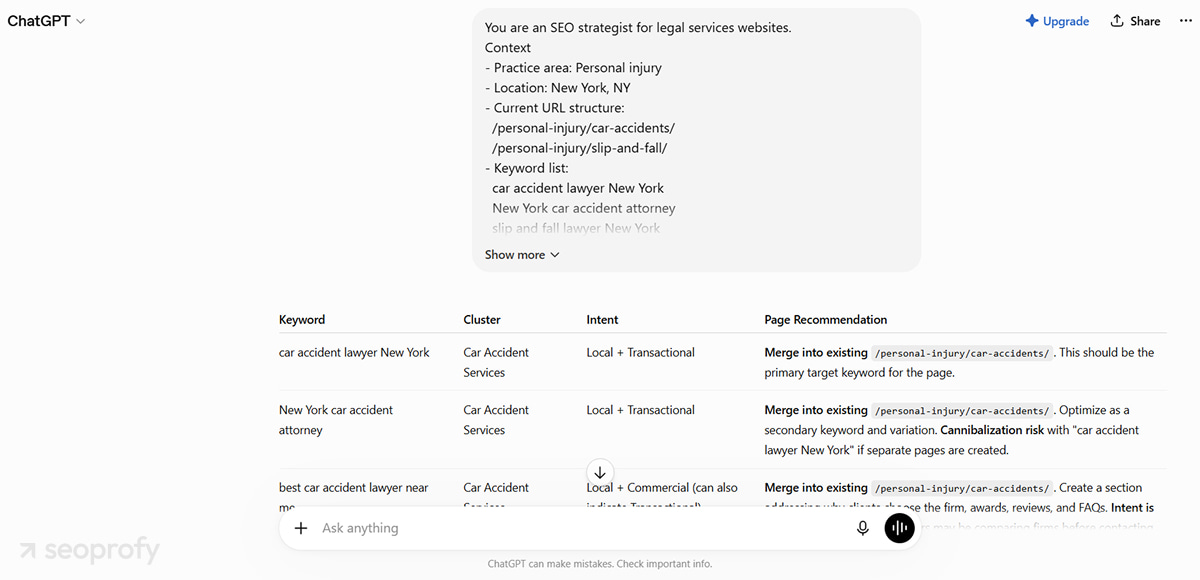This screenshot has height=580, width=1200.
Task: Click the seoprofy watermark logo
Action: coord(89,550)
